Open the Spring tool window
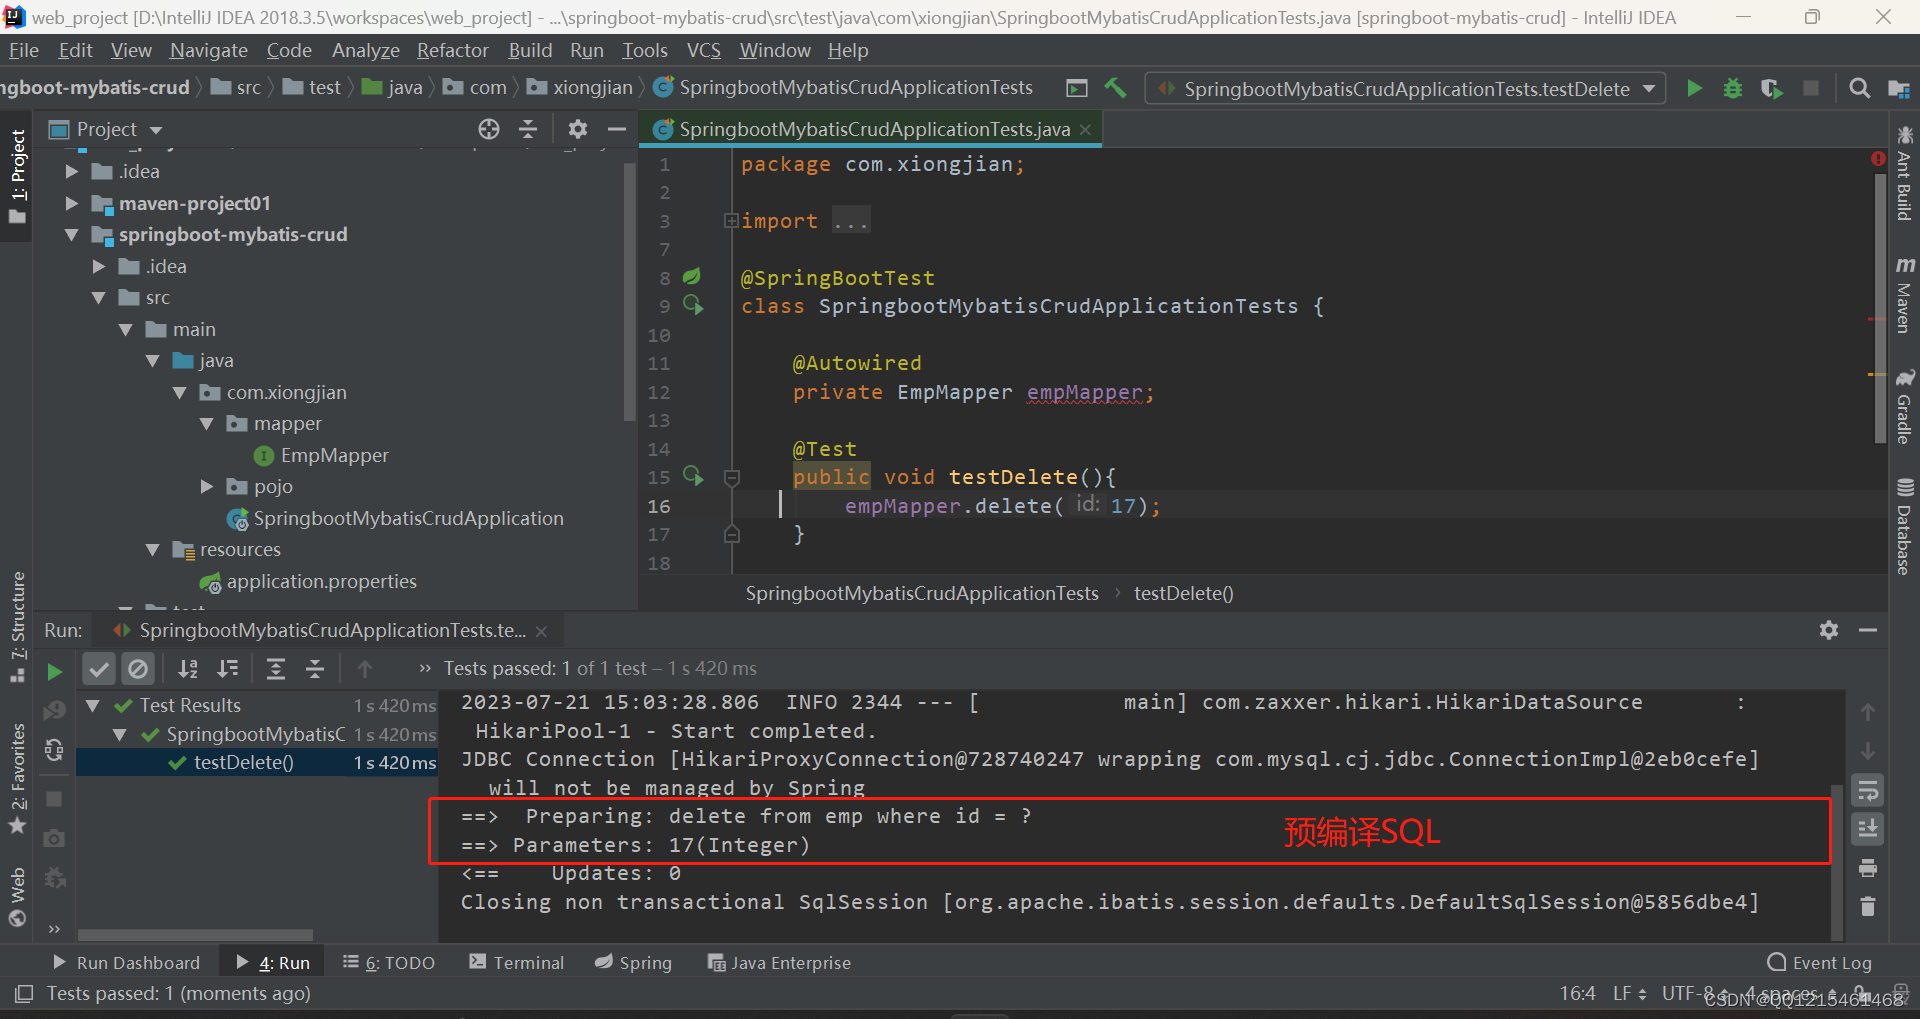This screenshot has width=1920, height=1019. (633, 962)
